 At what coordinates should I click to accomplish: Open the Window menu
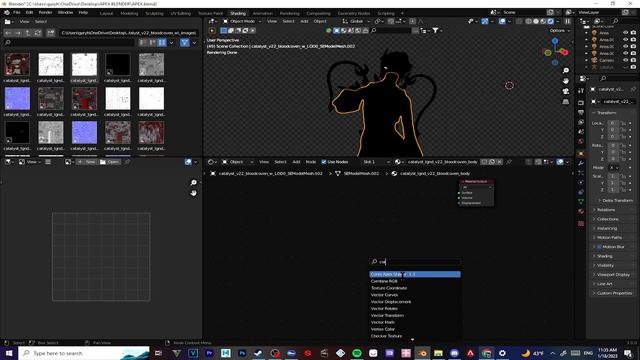tap(65, 13)
